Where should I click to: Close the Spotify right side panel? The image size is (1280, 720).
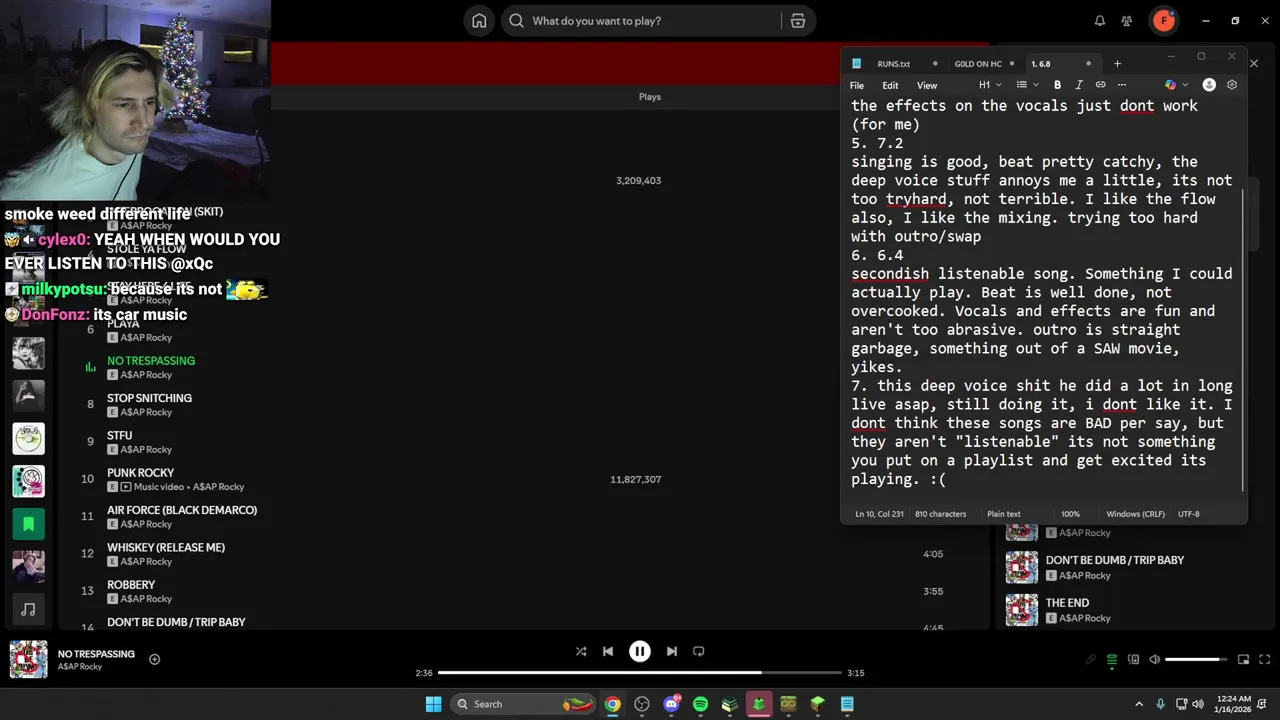(1253, 64)
